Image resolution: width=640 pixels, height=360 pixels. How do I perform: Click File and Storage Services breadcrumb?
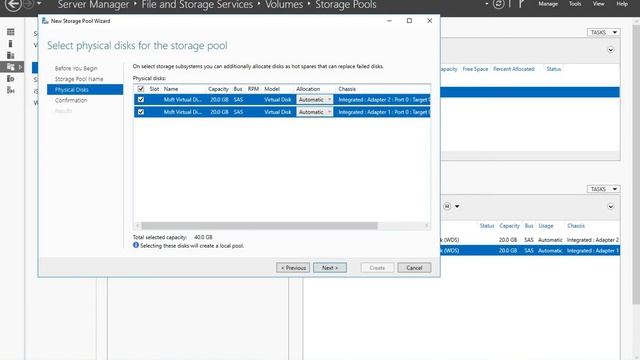(x=197, y=5)
